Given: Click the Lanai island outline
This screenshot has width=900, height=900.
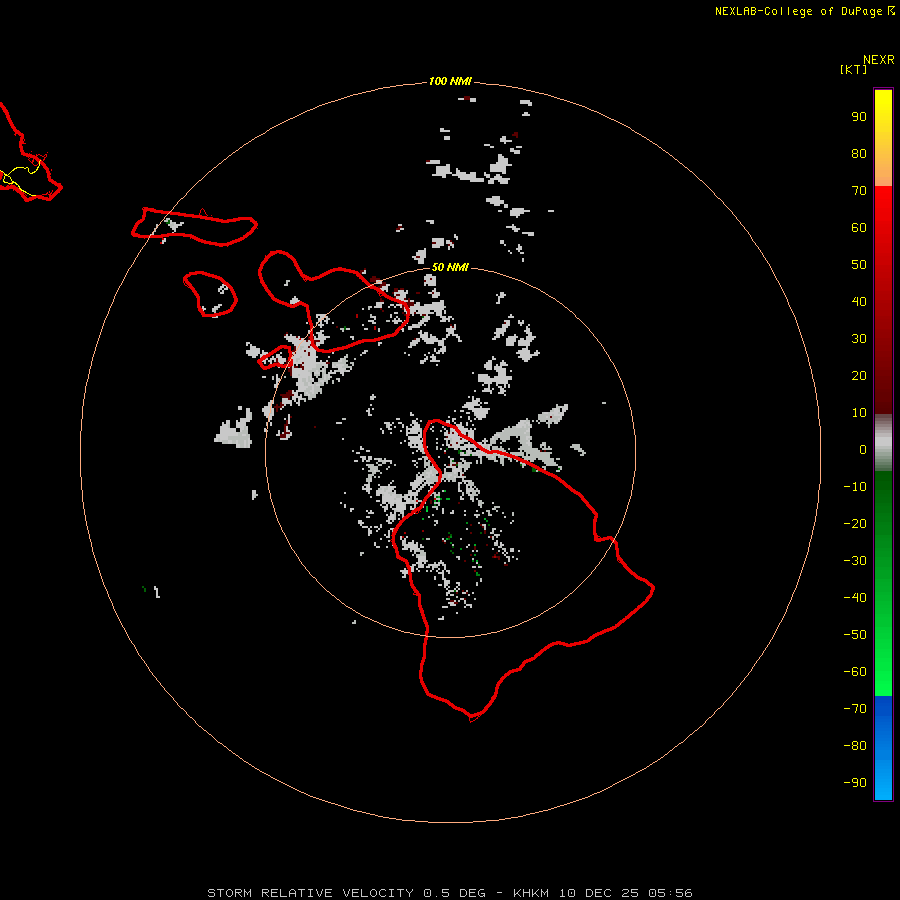Looking at the screenshot, I should (211, 294).
